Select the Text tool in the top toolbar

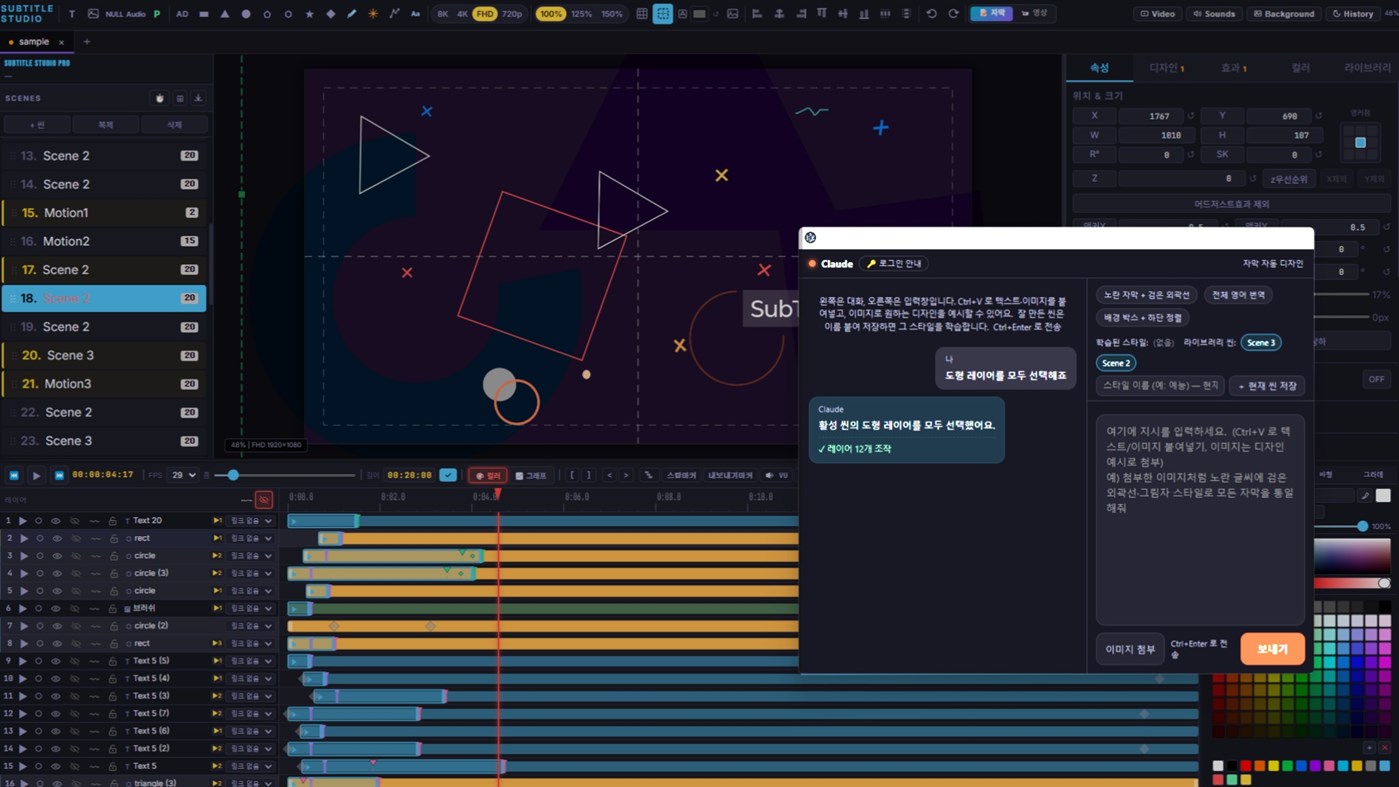click(x=72, y=14)
